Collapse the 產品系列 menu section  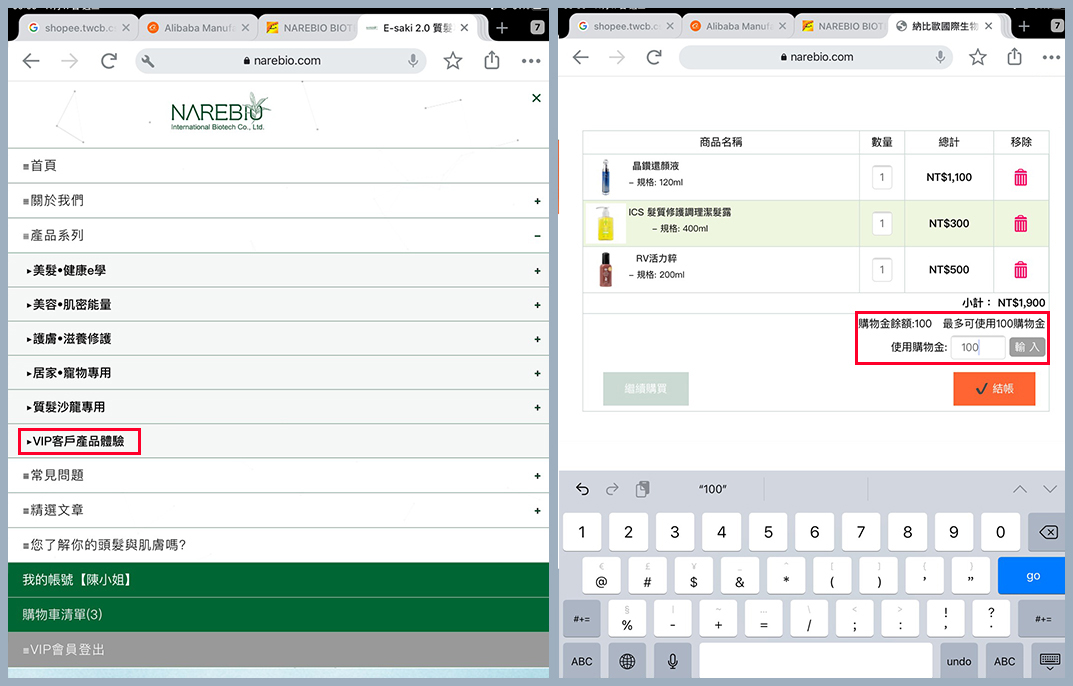pos(537,236)
